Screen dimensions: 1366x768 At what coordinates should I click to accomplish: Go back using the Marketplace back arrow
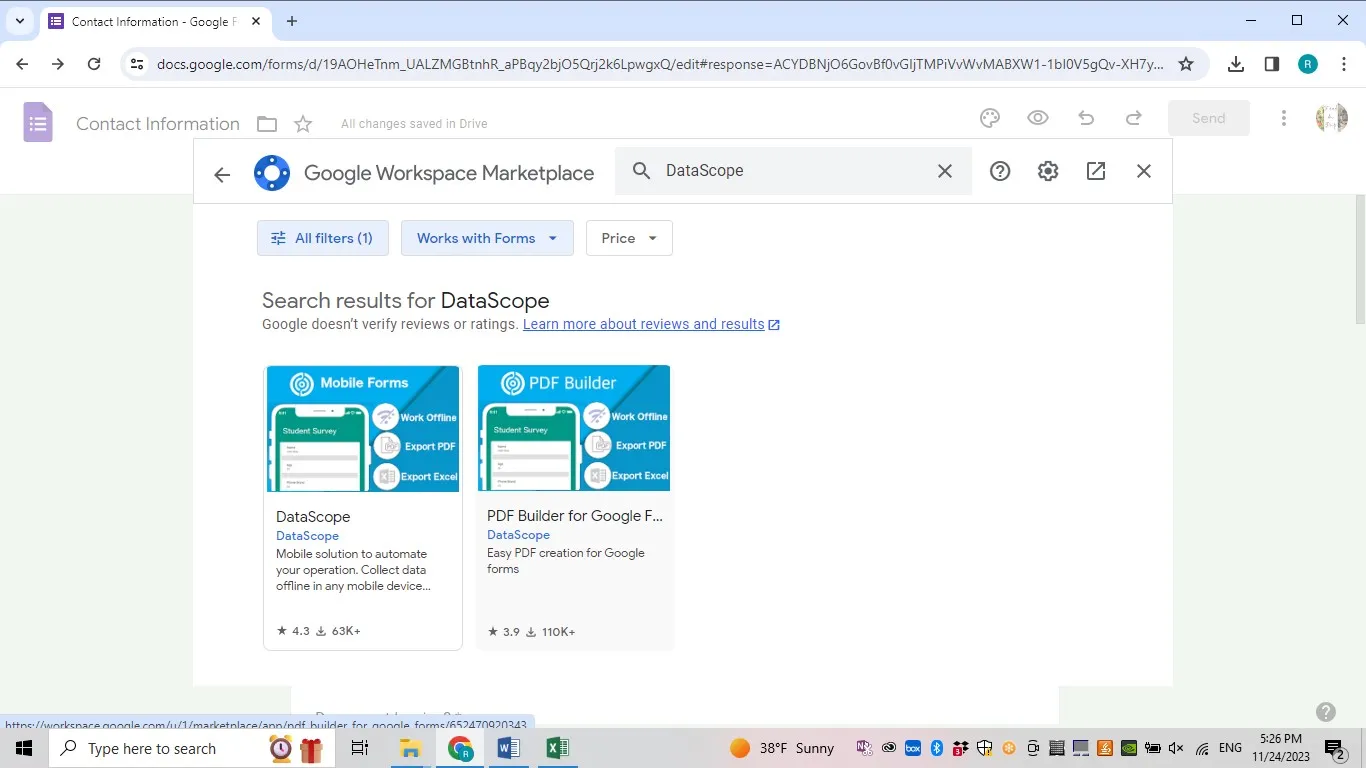point(221,173)
